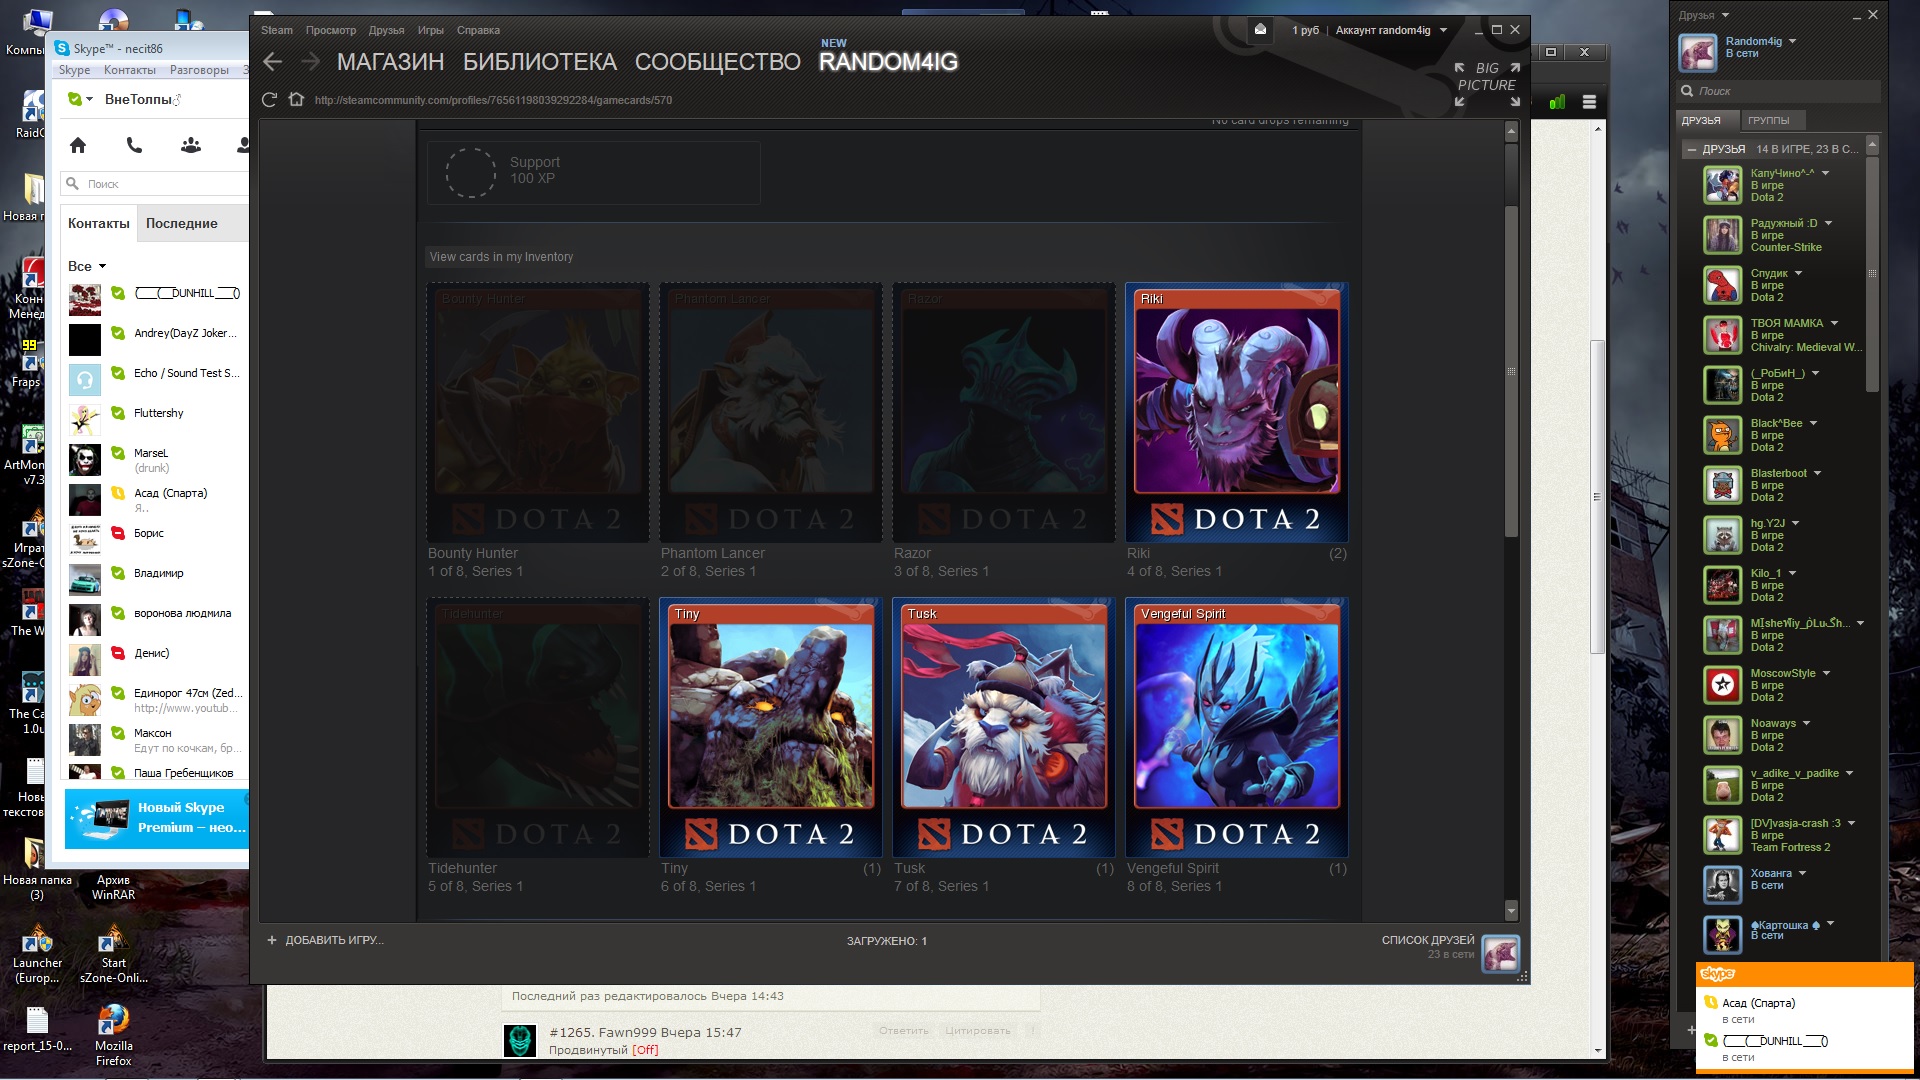Switch to Контакты tab in Skype
The width and height of the screenshot is (1920, 1080).
coord(98,223)
